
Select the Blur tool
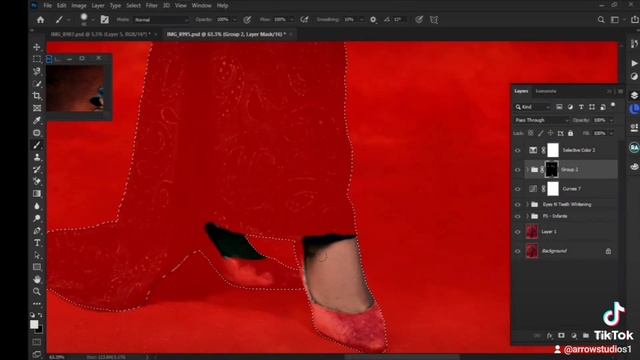pyautogui.click(x=37, y=206)
